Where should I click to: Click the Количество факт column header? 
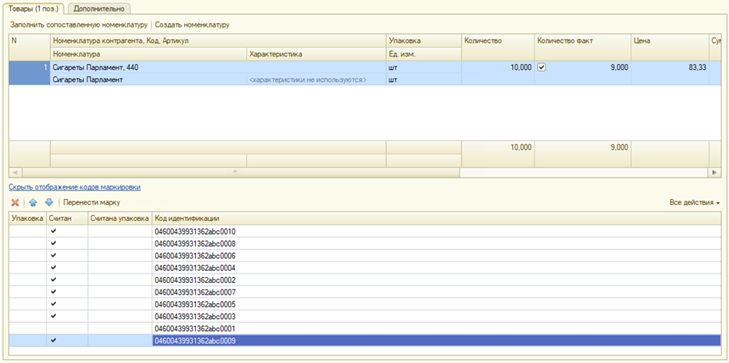tap(583, 47)
